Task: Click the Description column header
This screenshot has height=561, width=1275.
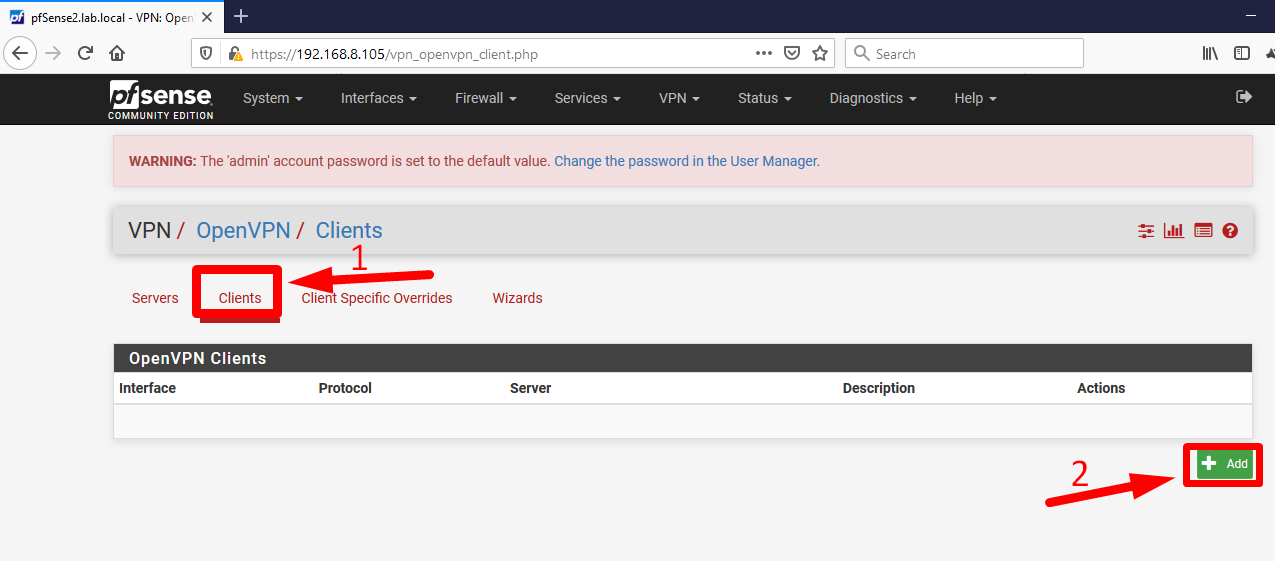Action: click(879, 388)
